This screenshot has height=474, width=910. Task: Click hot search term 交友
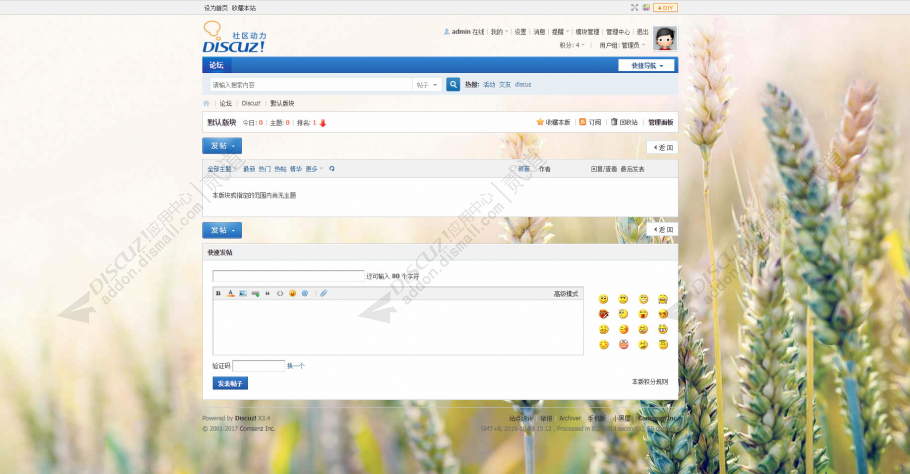[505, 85]
